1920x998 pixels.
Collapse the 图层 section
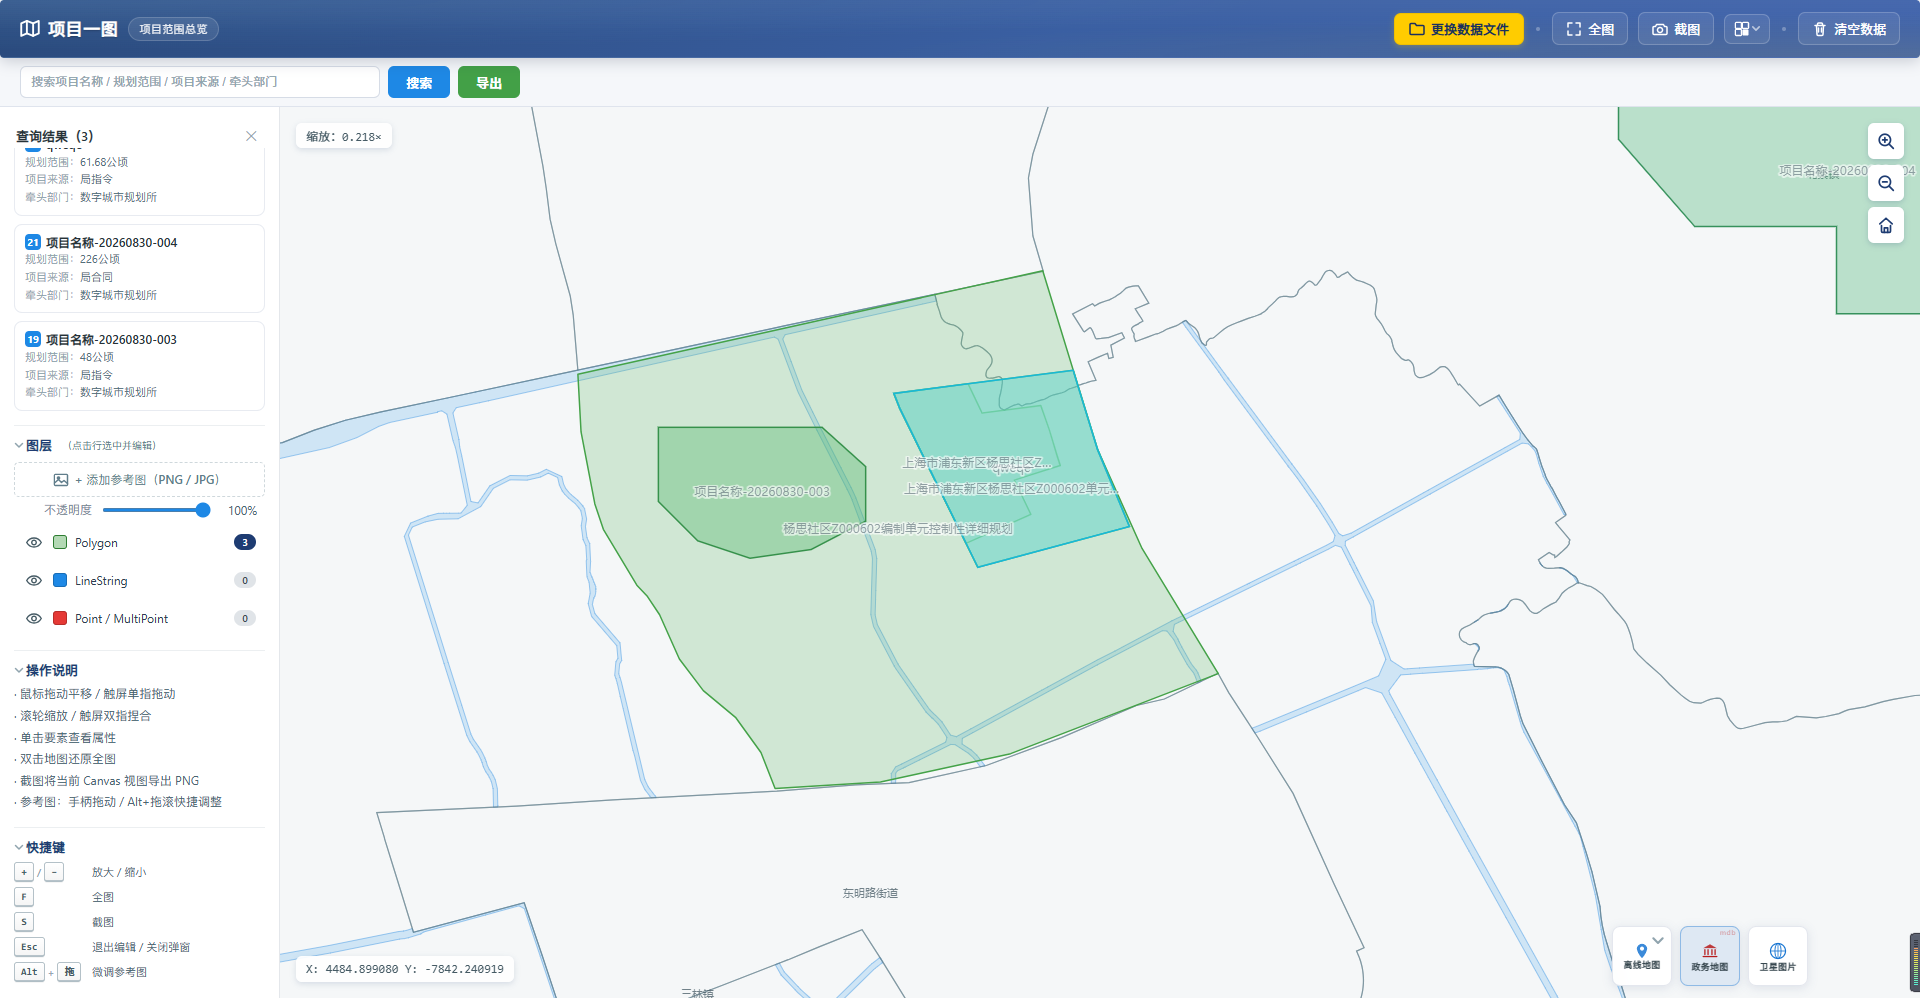point(34,446)
